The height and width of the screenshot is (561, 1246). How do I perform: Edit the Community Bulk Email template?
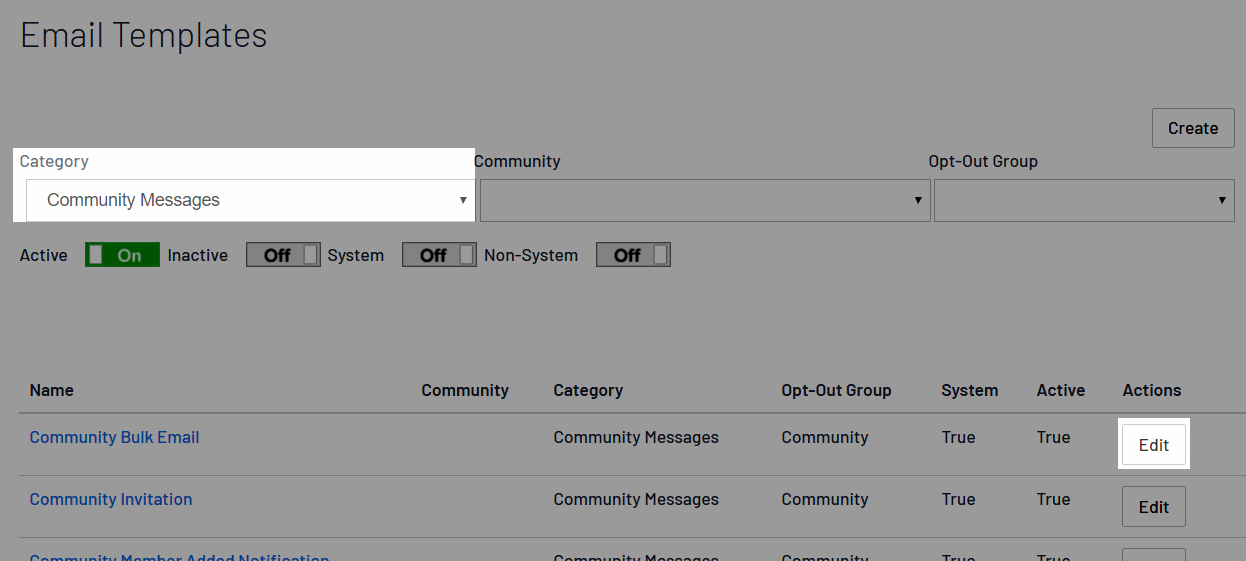pos(1154,445)
